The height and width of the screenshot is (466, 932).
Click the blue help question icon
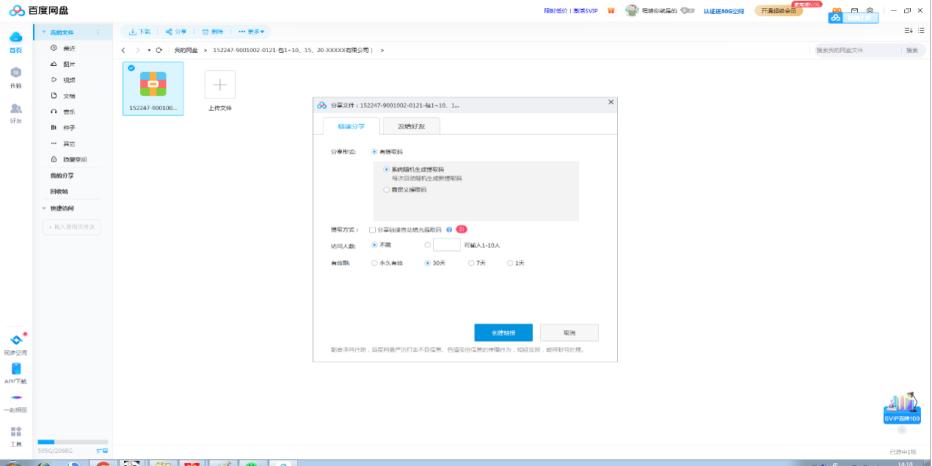coord(449,229)
